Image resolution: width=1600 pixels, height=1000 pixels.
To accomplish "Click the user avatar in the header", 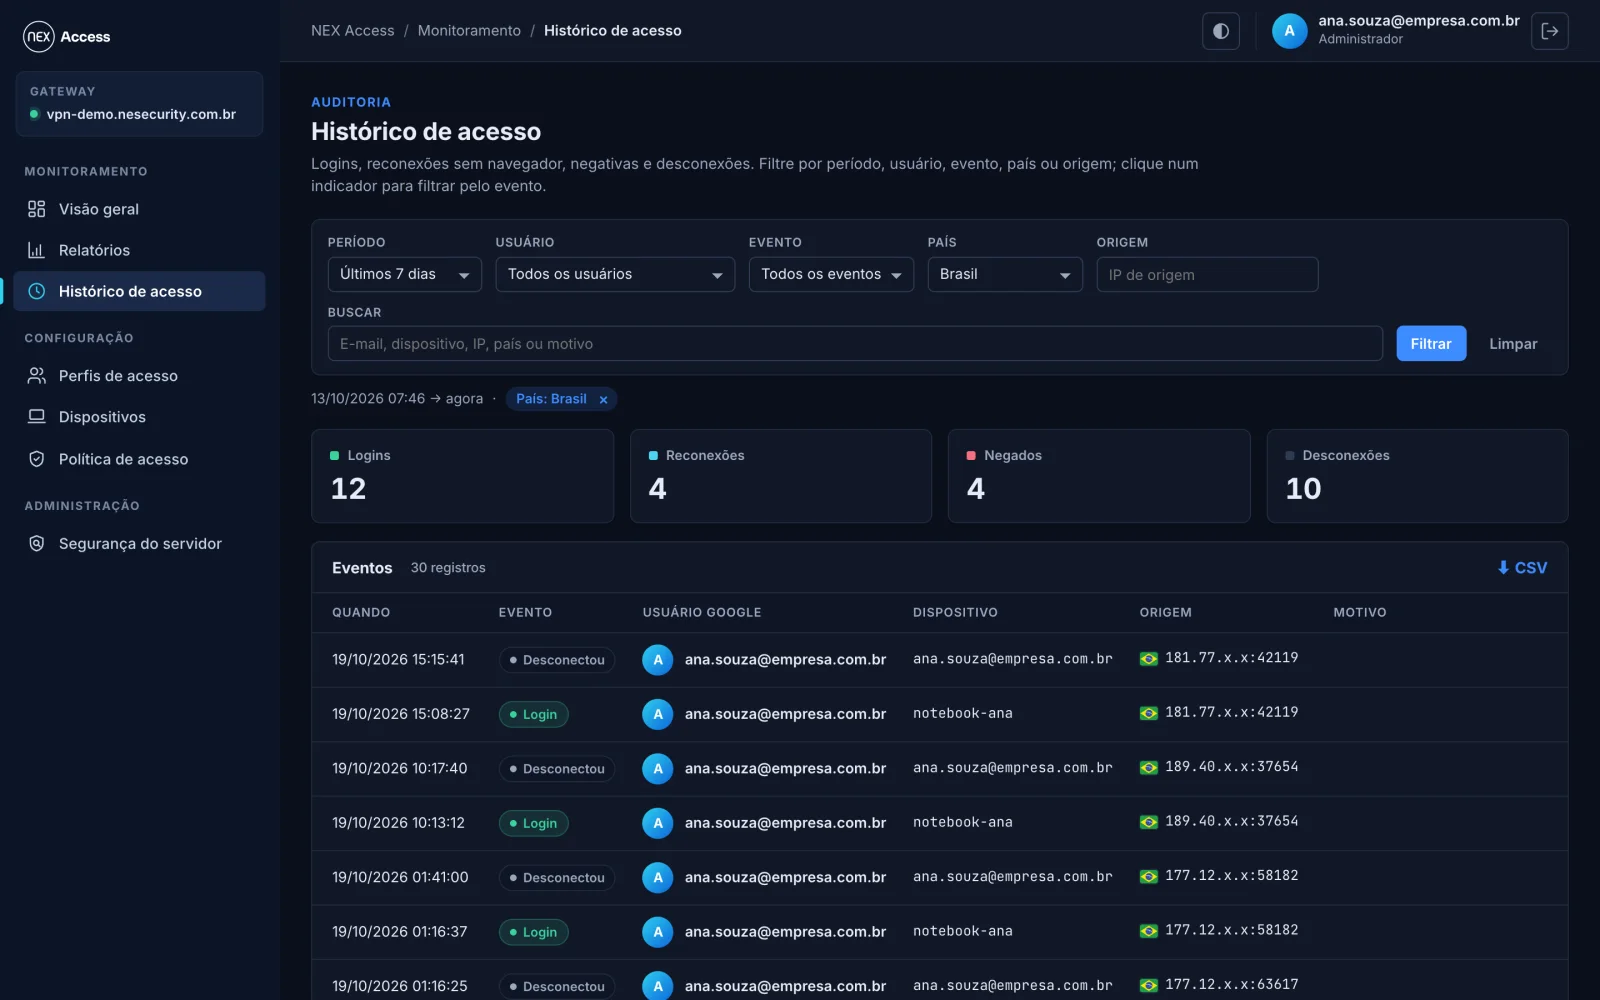I will [1289, 31].
